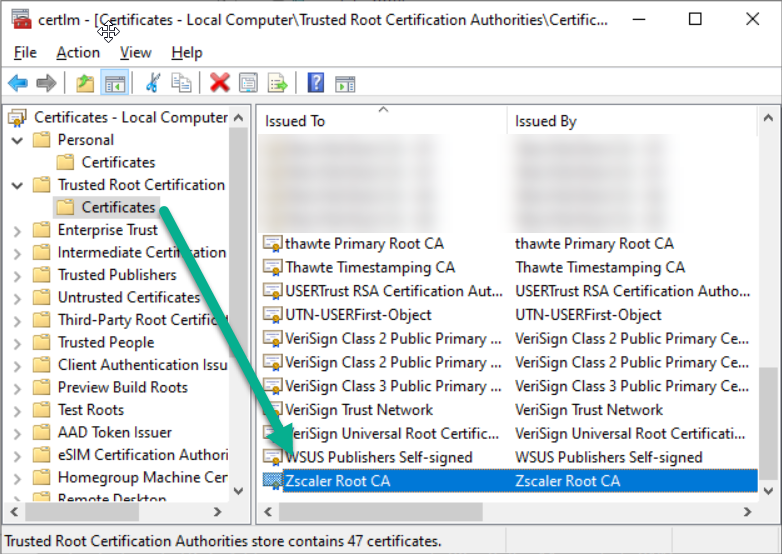782x554 pixels.
Task: Select Trusted Publishers folder in tree
Action: (x=117, y=275)
